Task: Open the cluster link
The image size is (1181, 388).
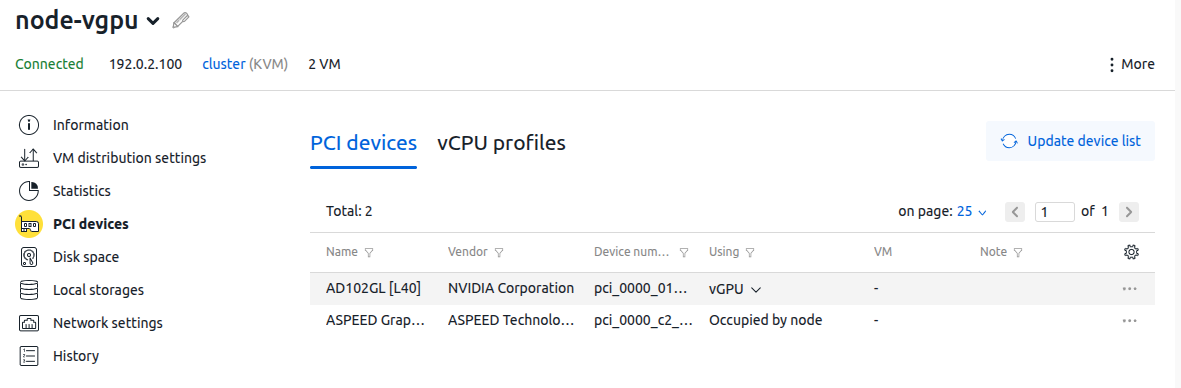Action: tap(224, 64)
